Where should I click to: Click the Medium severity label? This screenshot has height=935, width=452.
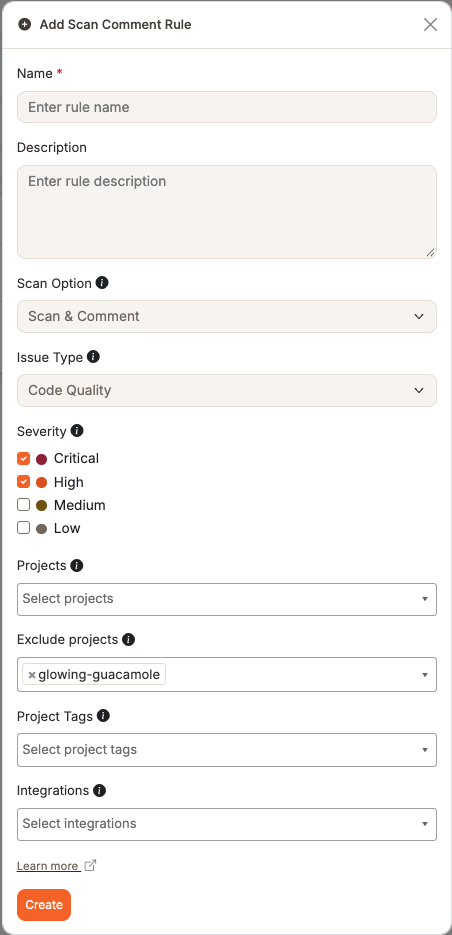point(79,505)
